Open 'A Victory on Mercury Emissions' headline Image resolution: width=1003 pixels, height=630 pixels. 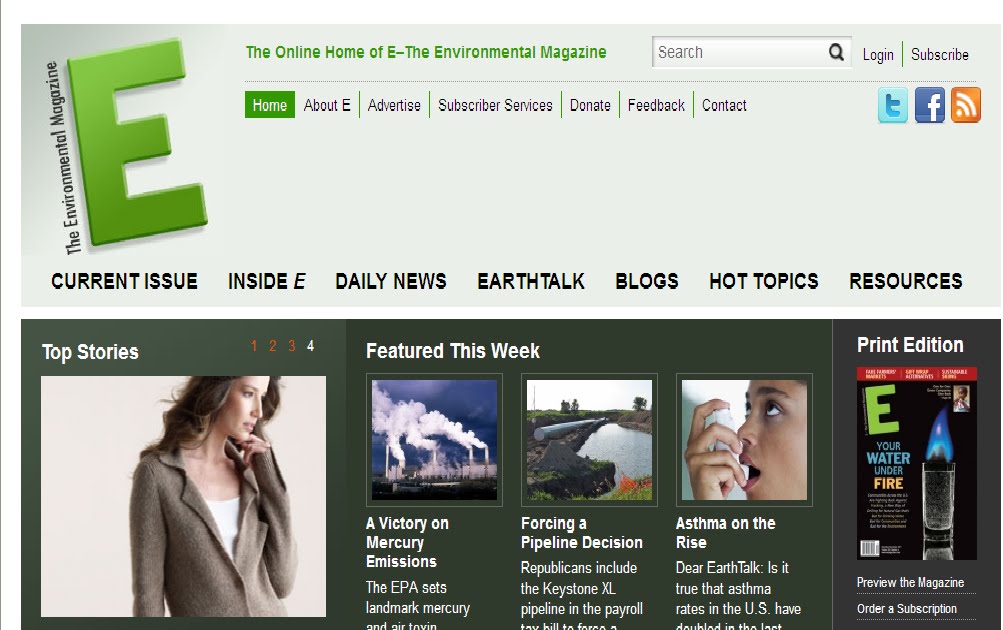pyautogui.click(x=407, y=542)
